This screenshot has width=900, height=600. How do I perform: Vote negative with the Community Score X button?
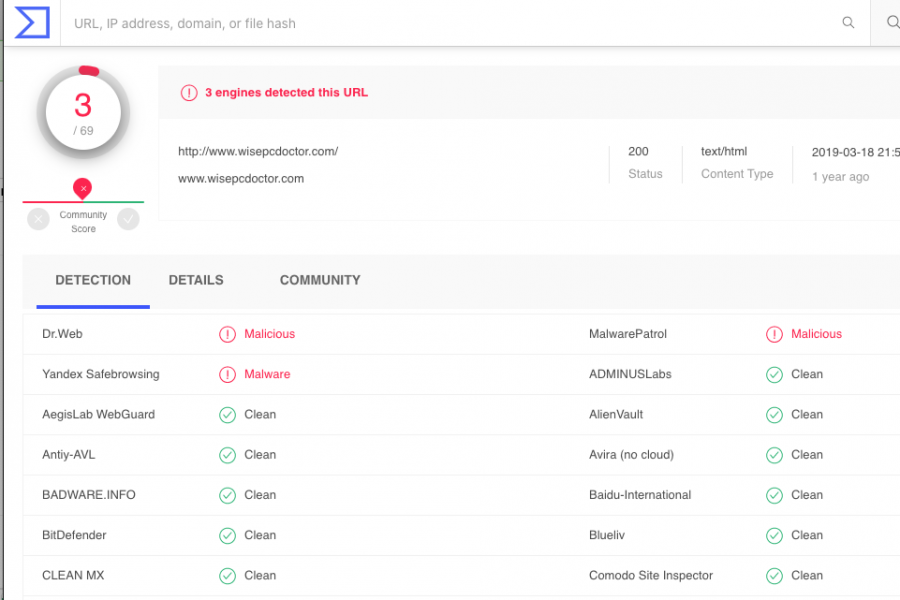pos(38,219)
